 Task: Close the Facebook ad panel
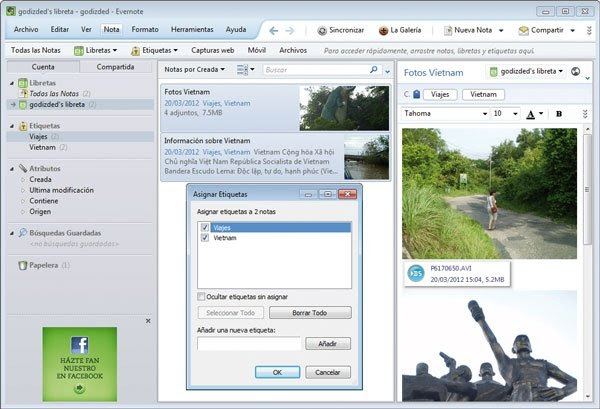click(148, 321)
